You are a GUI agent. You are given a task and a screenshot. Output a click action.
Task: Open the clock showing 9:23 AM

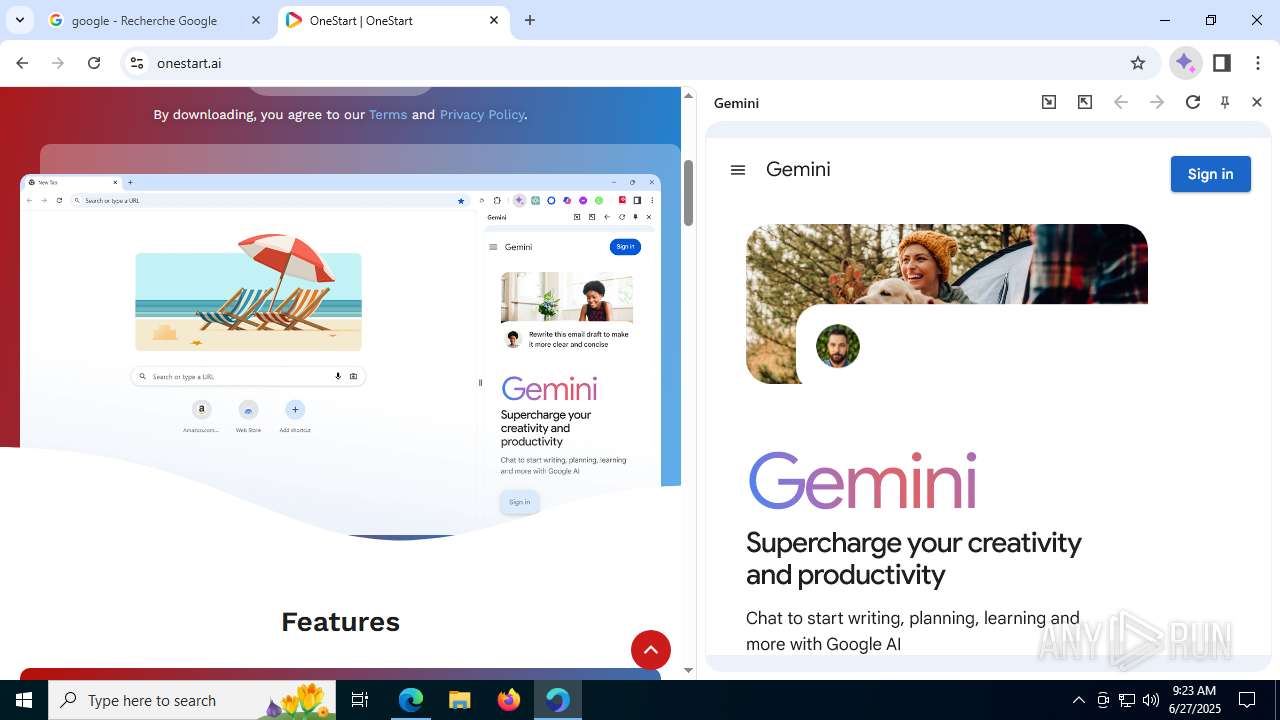coord(1194,700)
